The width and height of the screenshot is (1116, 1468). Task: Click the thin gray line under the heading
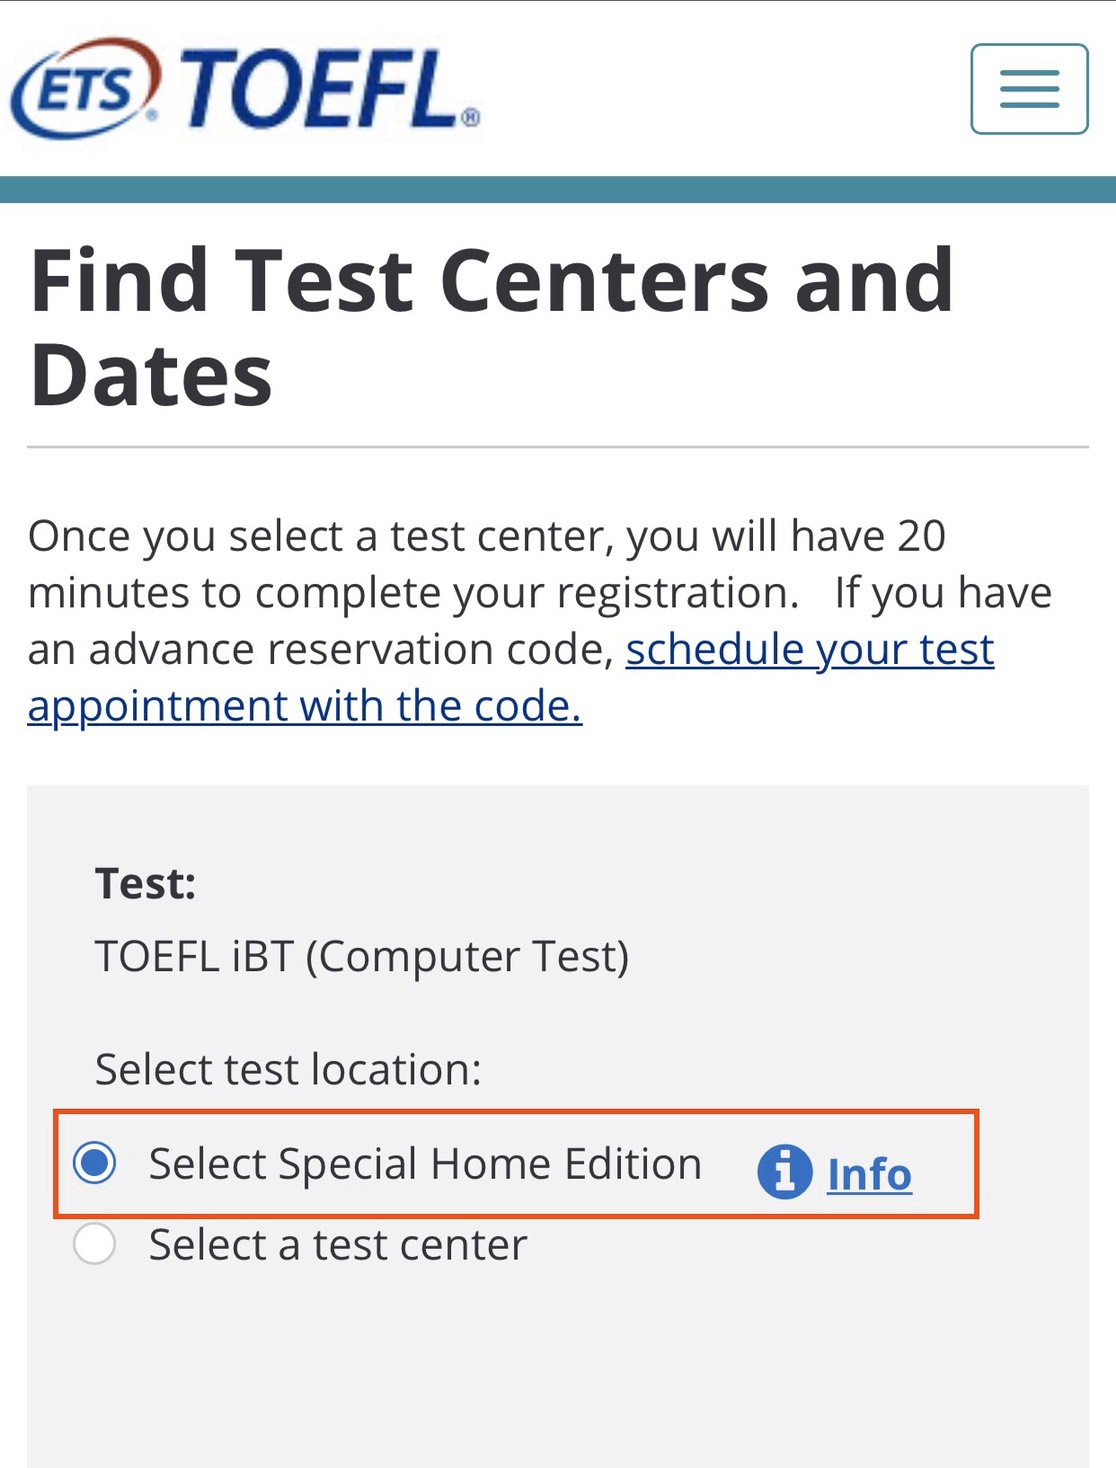pos(558,447)
